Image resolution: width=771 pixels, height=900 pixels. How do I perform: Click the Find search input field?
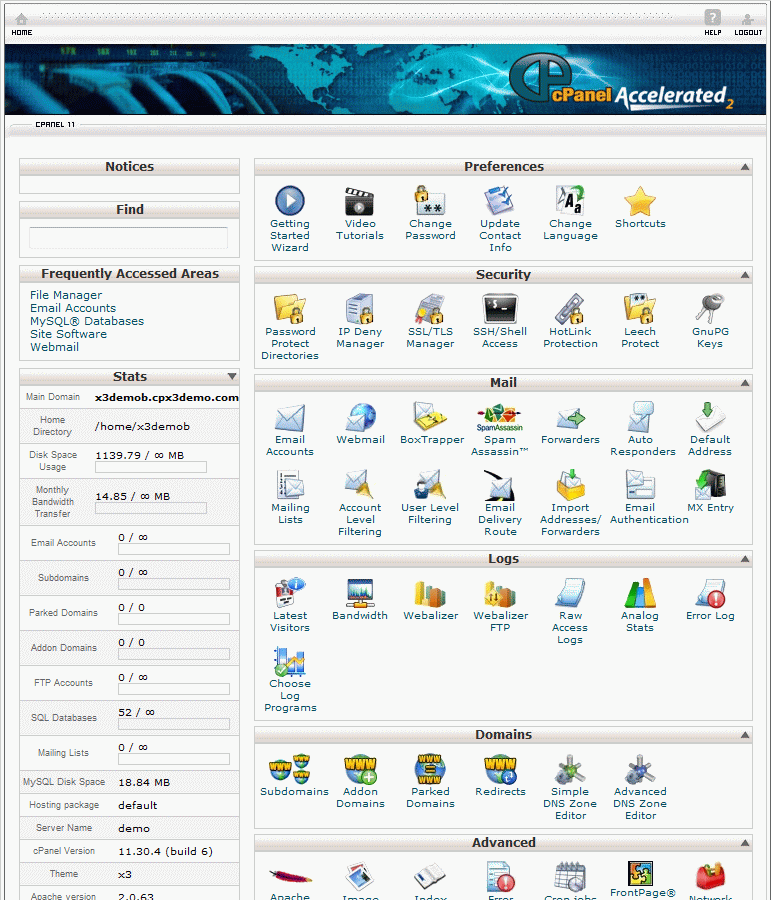pos(129,238)
